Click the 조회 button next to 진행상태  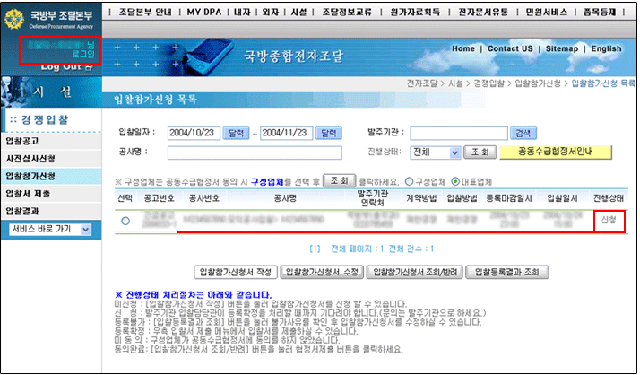pos(480,152)
